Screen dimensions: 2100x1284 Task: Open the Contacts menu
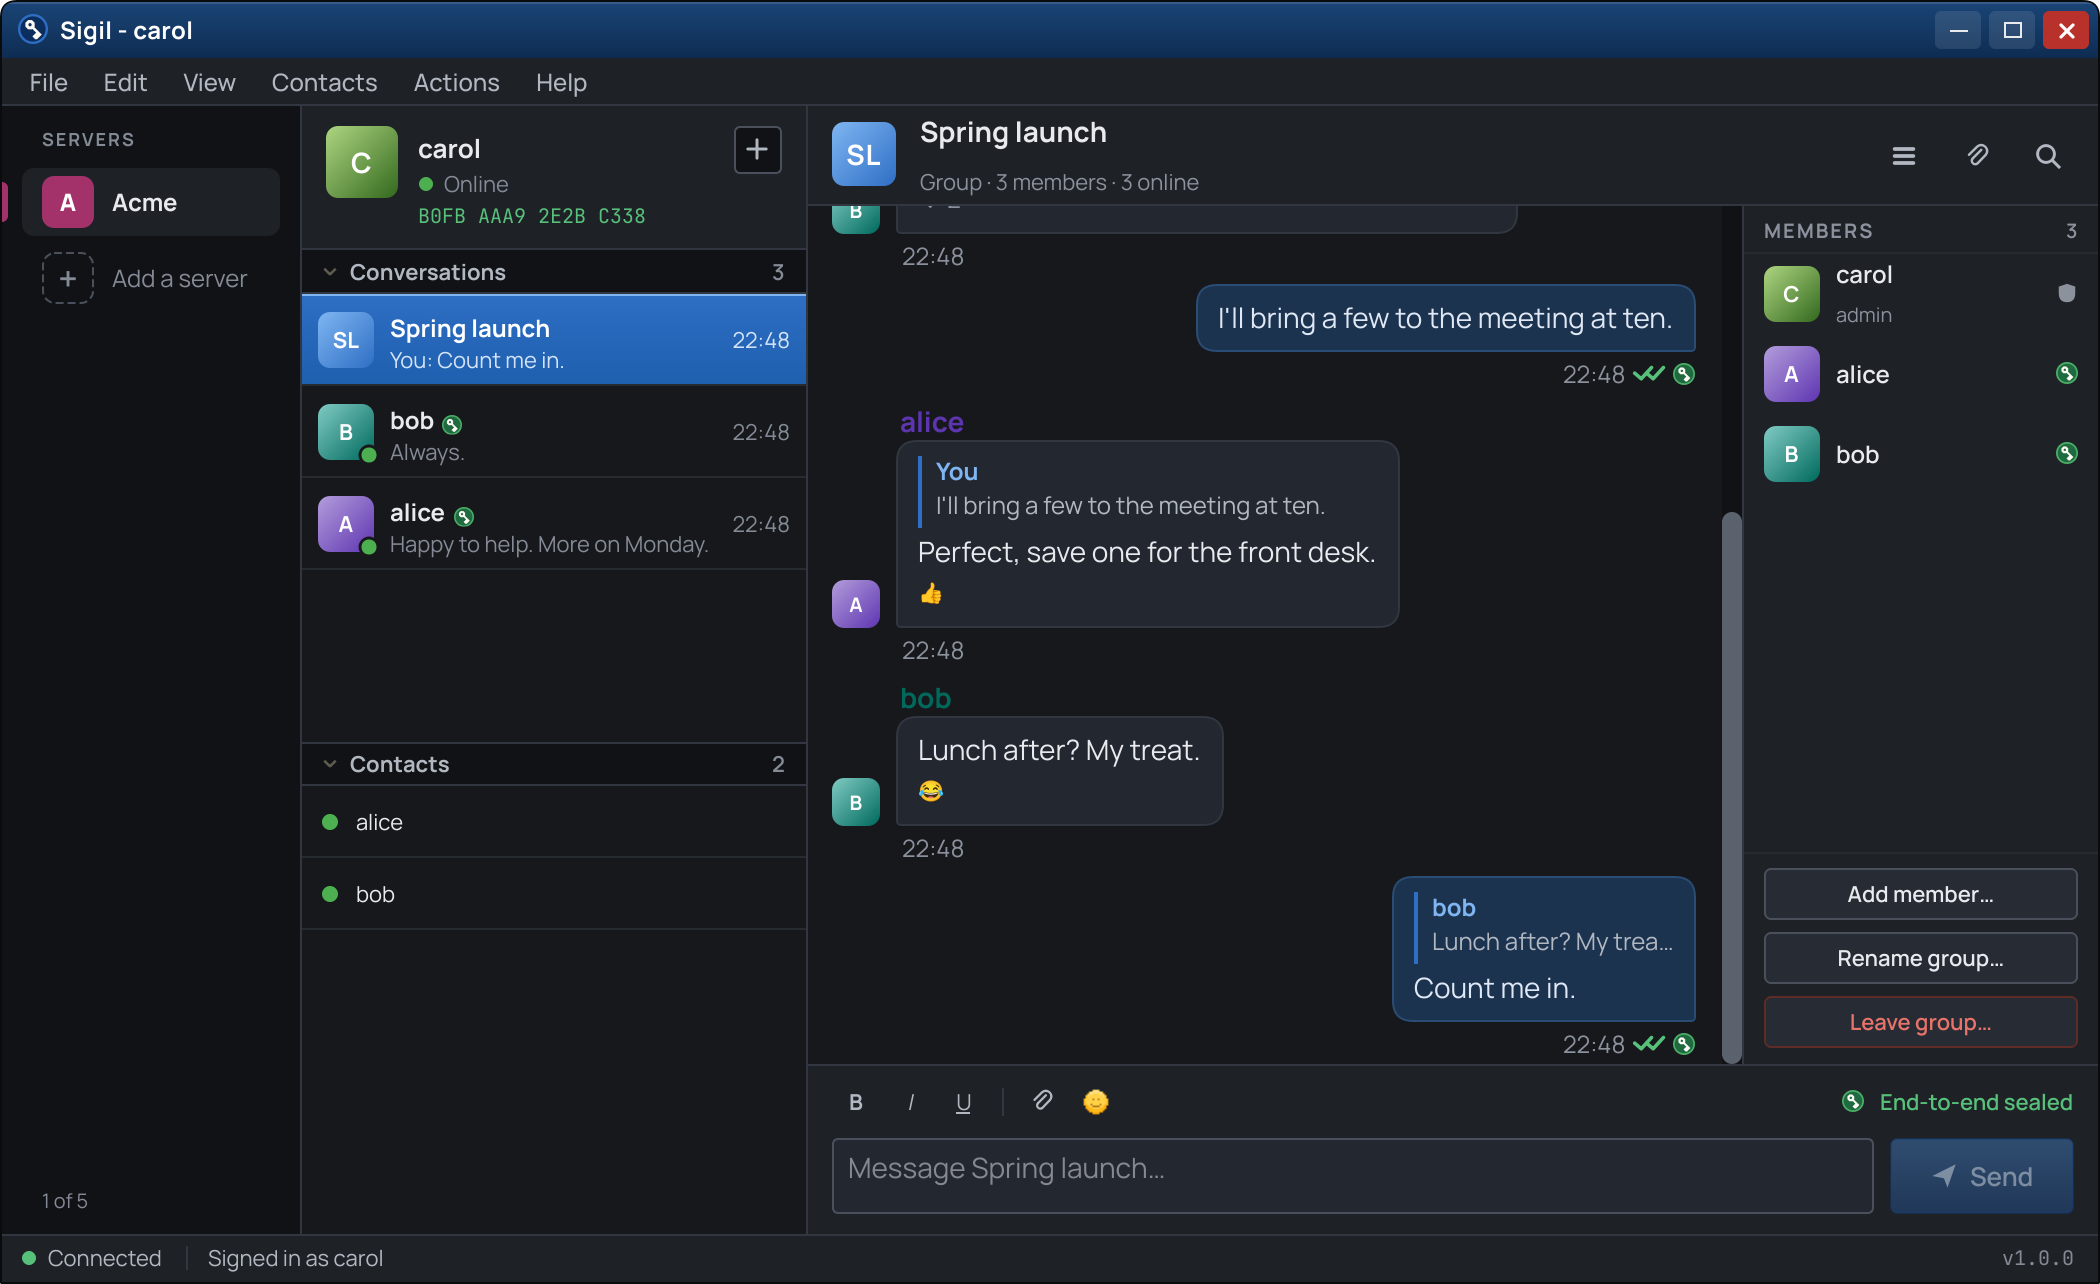point(324,82)
